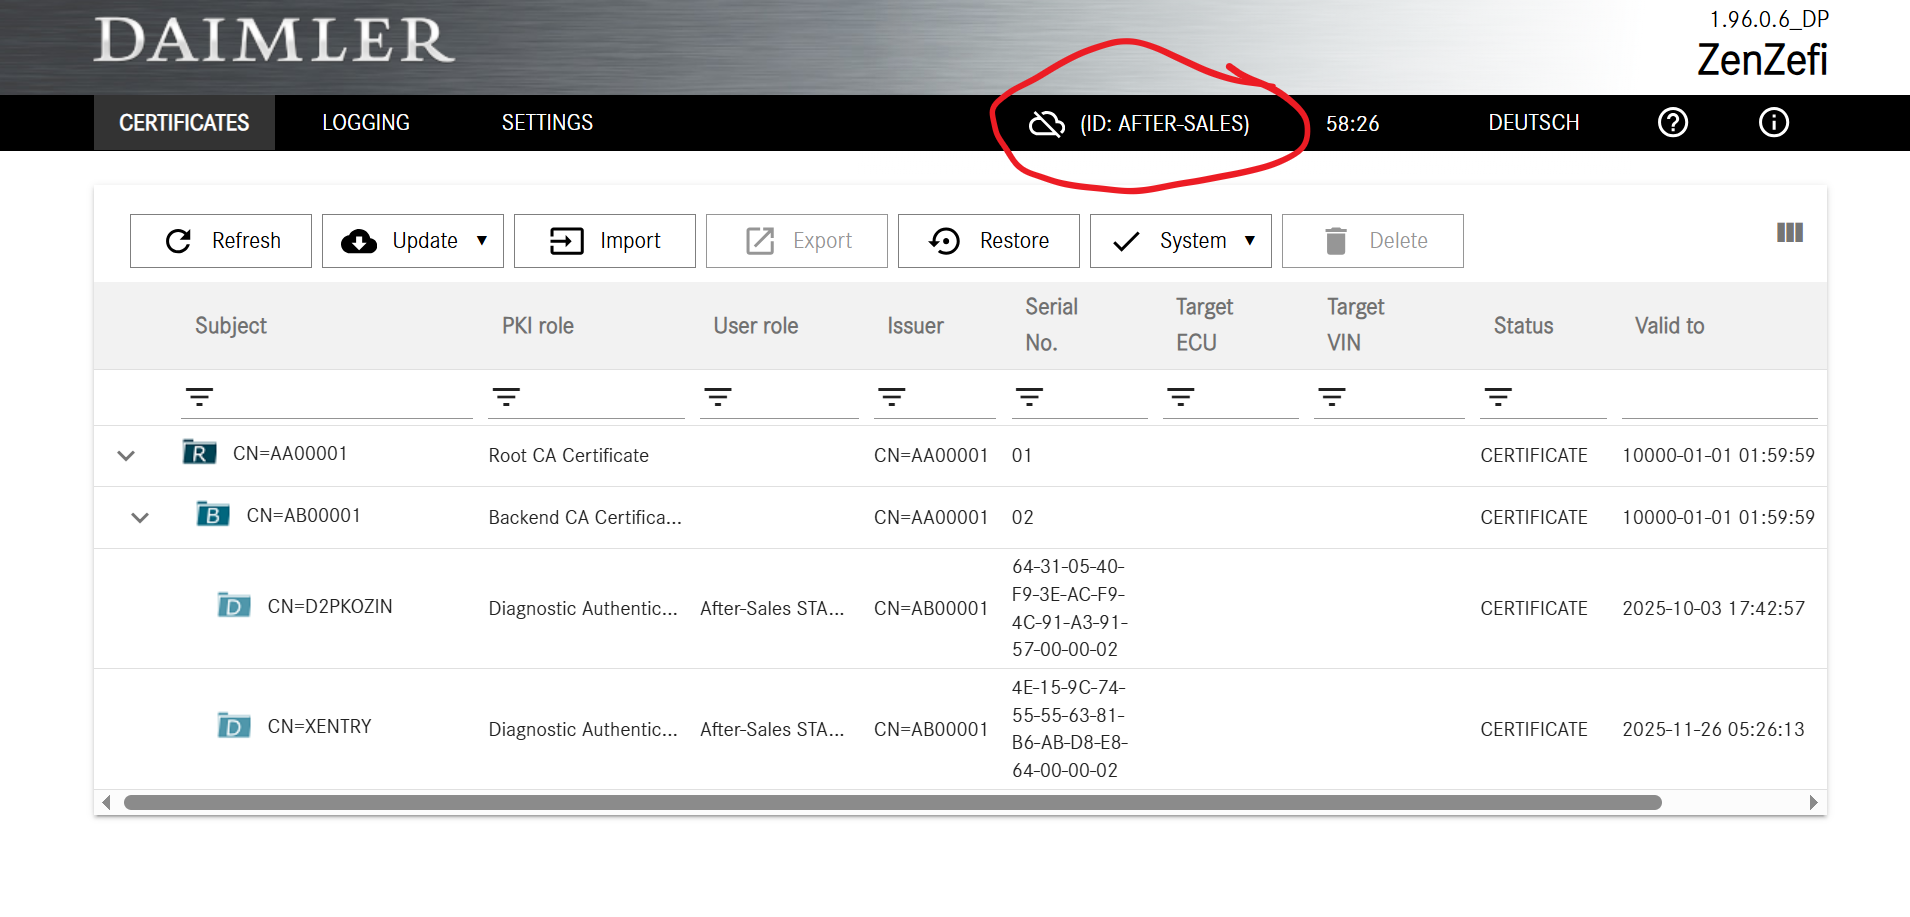Open the System dropdown menu
This screenshot has width=1910, height=917.
(1181, 241)
